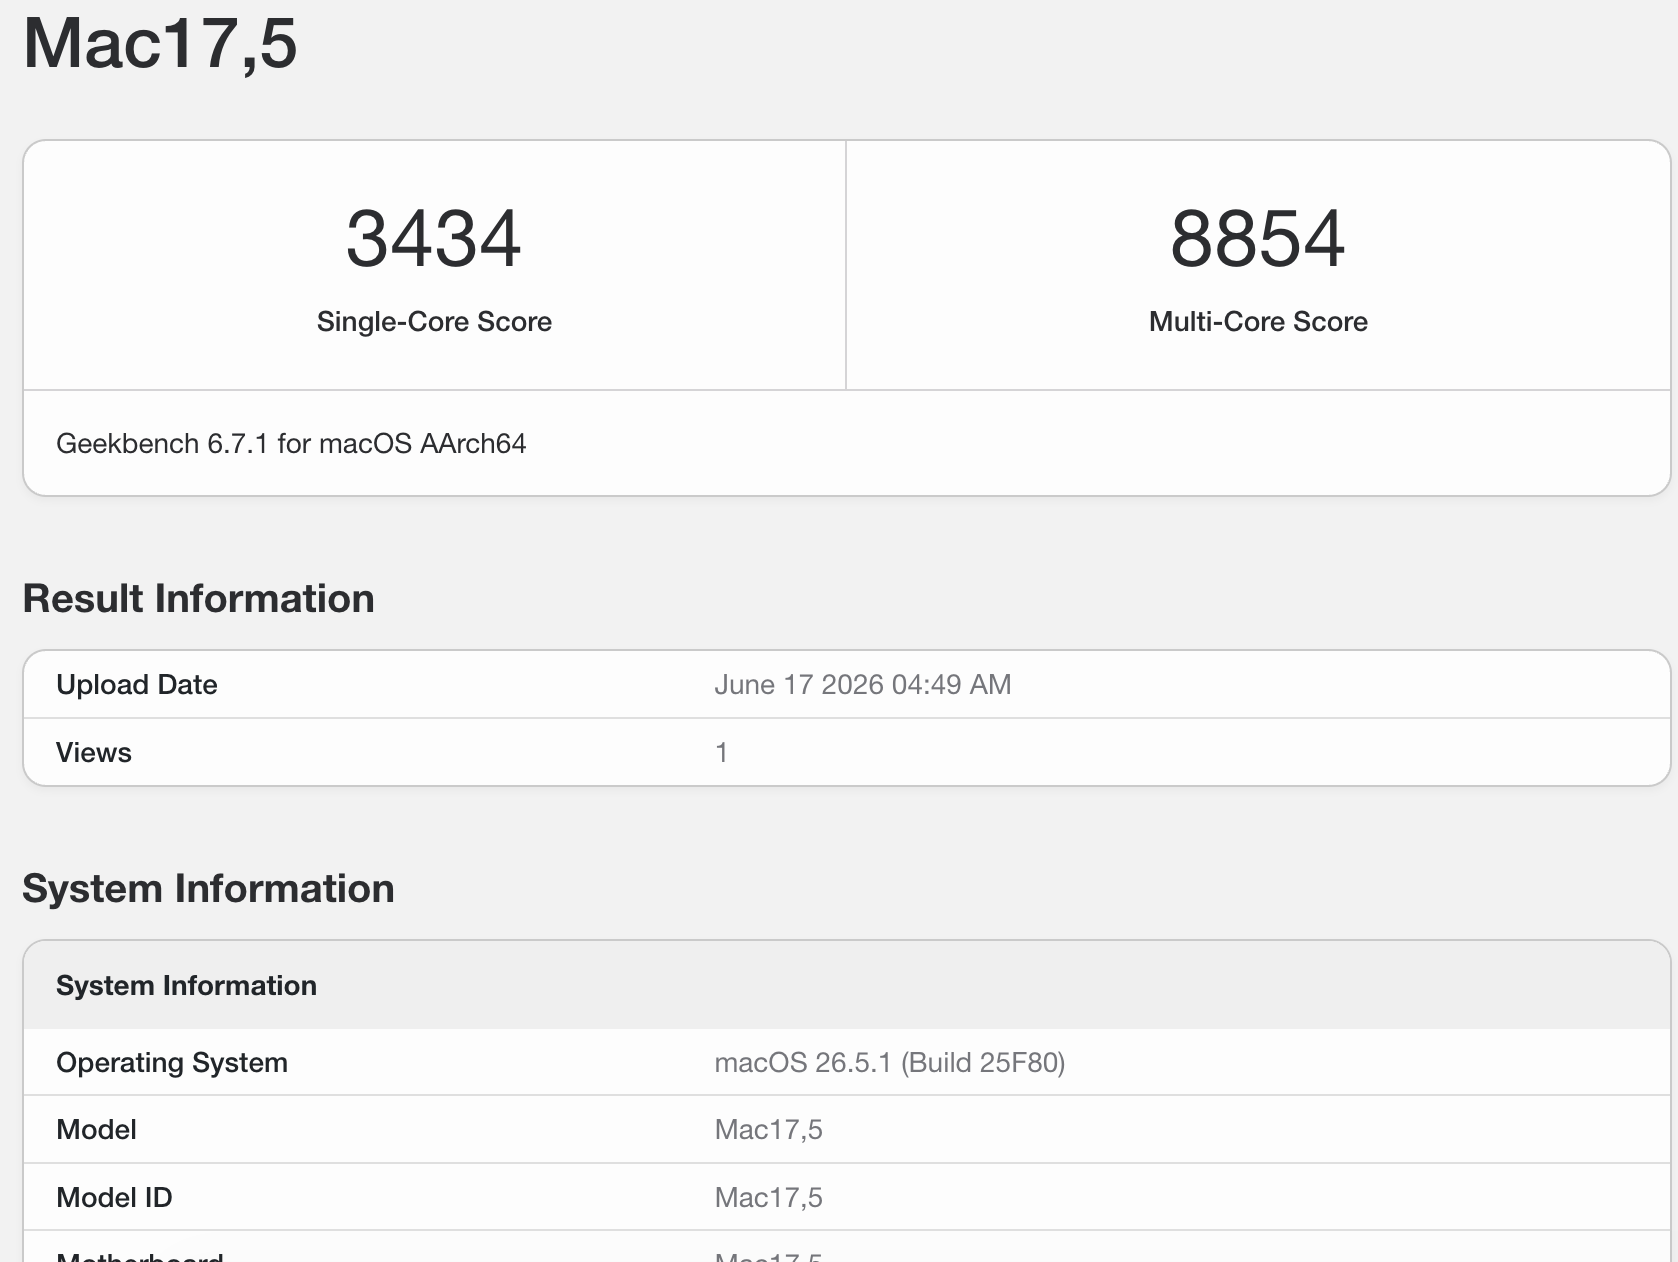Viewport: 1678px width, 1262px height.
Task: Click the Operating System label
Action: click(x=172, y=1063)
